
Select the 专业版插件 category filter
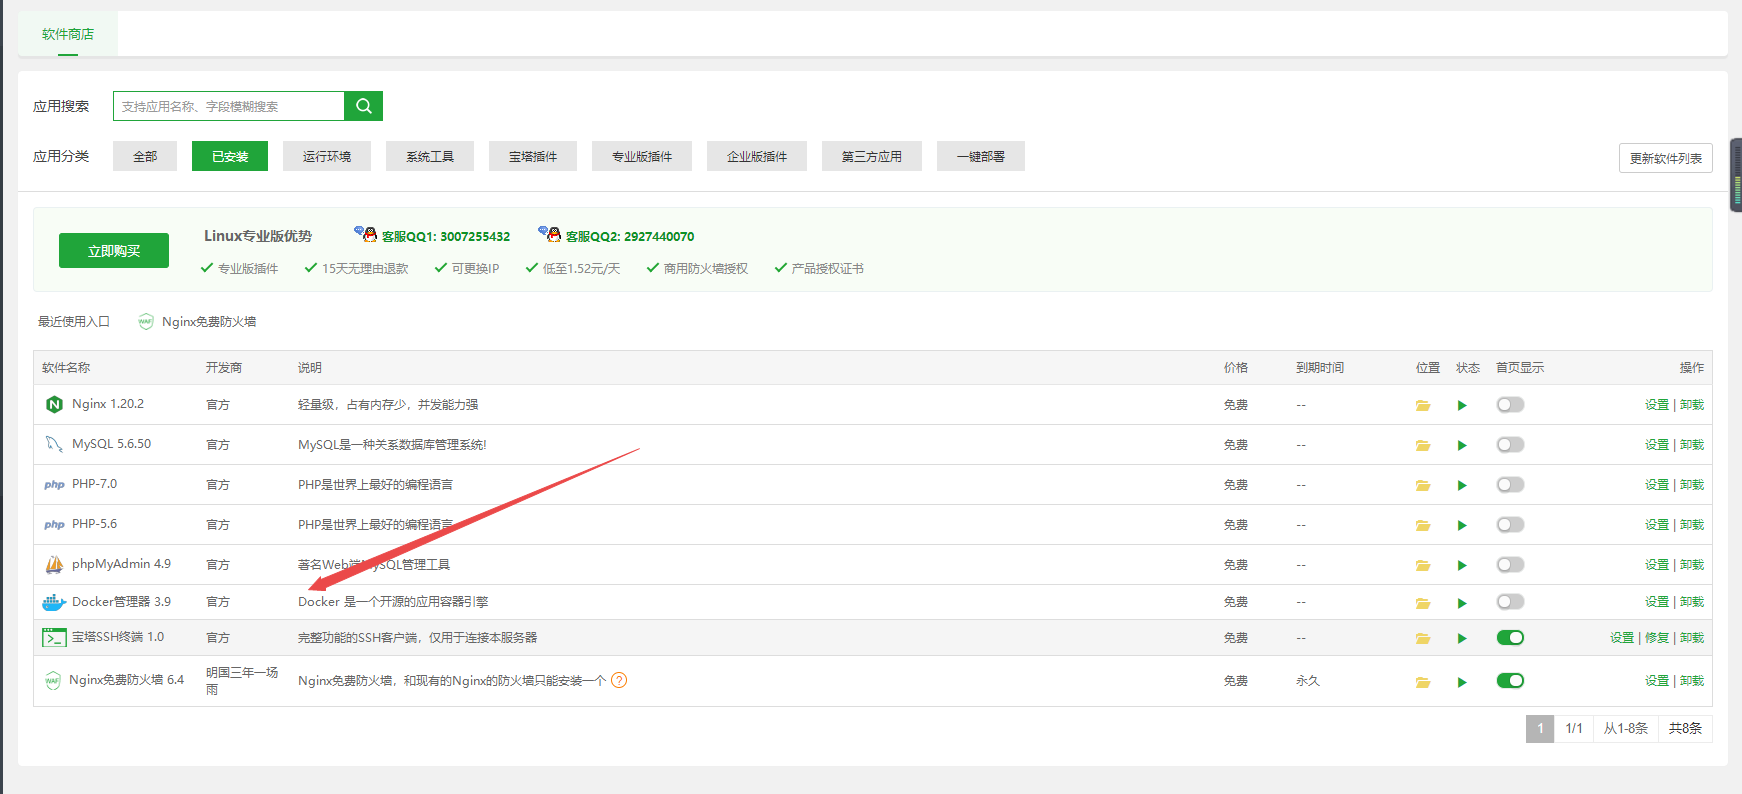coord(642,156)
